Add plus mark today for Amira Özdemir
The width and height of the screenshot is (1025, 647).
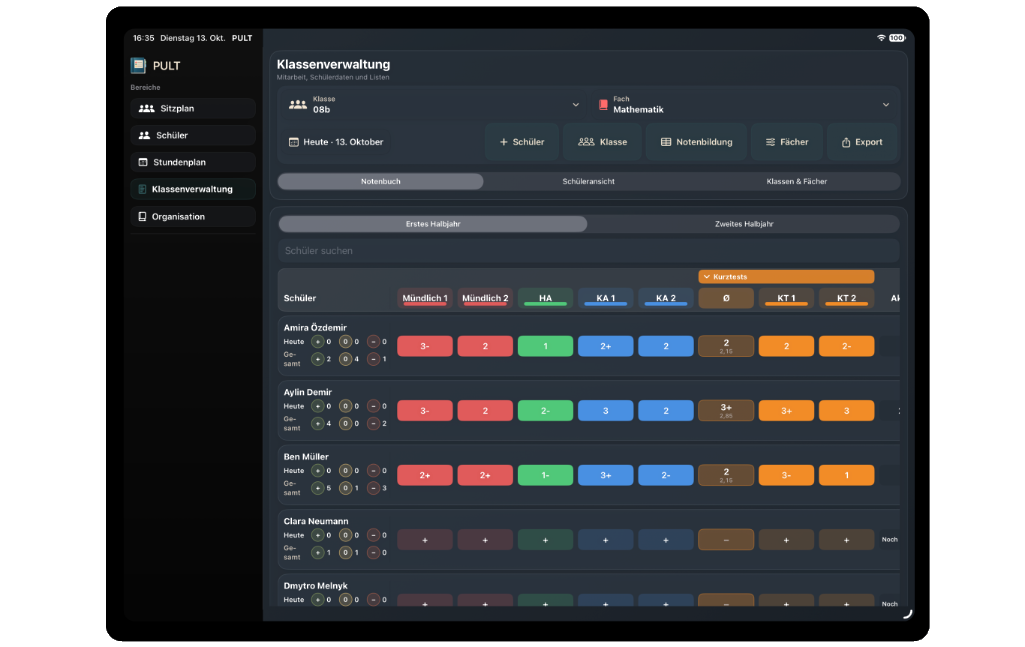click(318, 342)
